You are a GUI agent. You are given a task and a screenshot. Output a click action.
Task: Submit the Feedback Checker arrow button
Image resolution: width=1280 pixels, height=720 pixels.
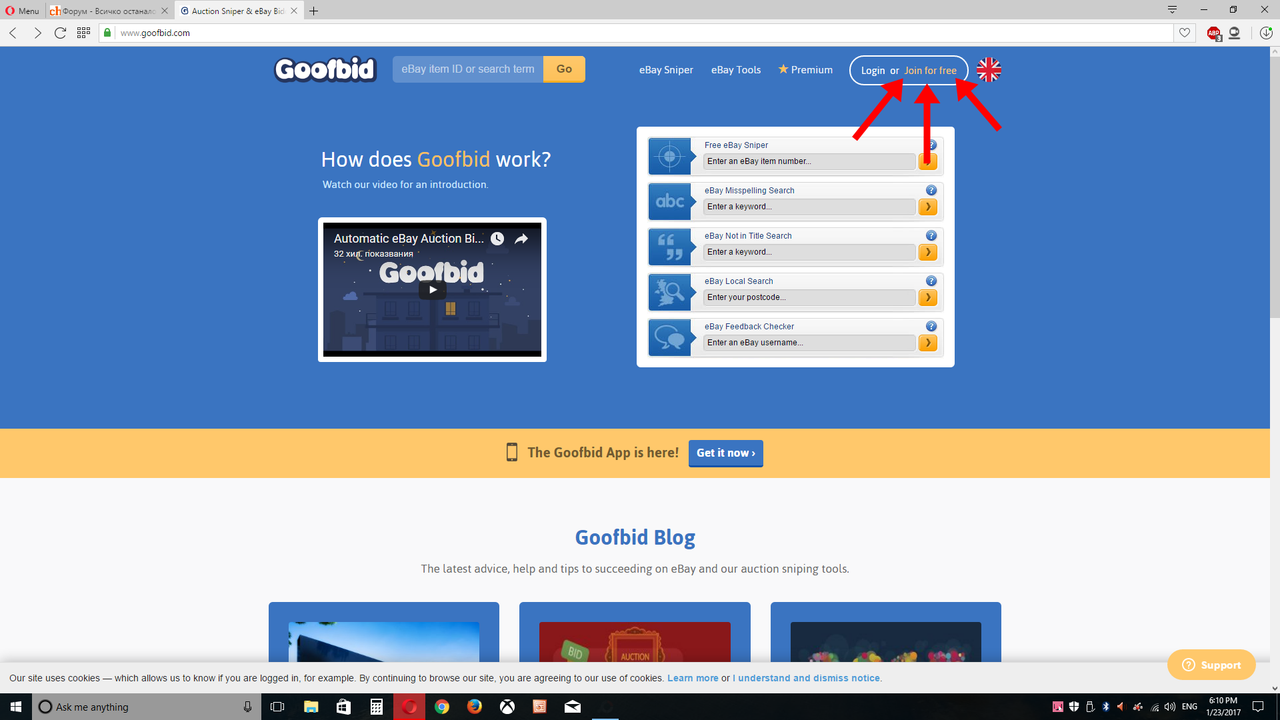928,343
